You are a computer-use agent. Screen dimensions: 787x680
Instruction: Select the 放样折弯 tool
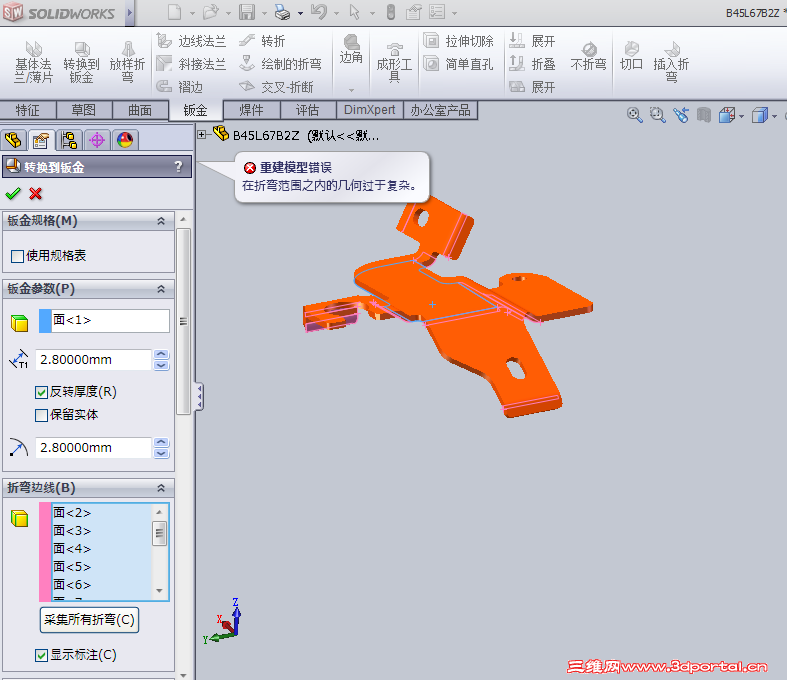pos(127,62)
